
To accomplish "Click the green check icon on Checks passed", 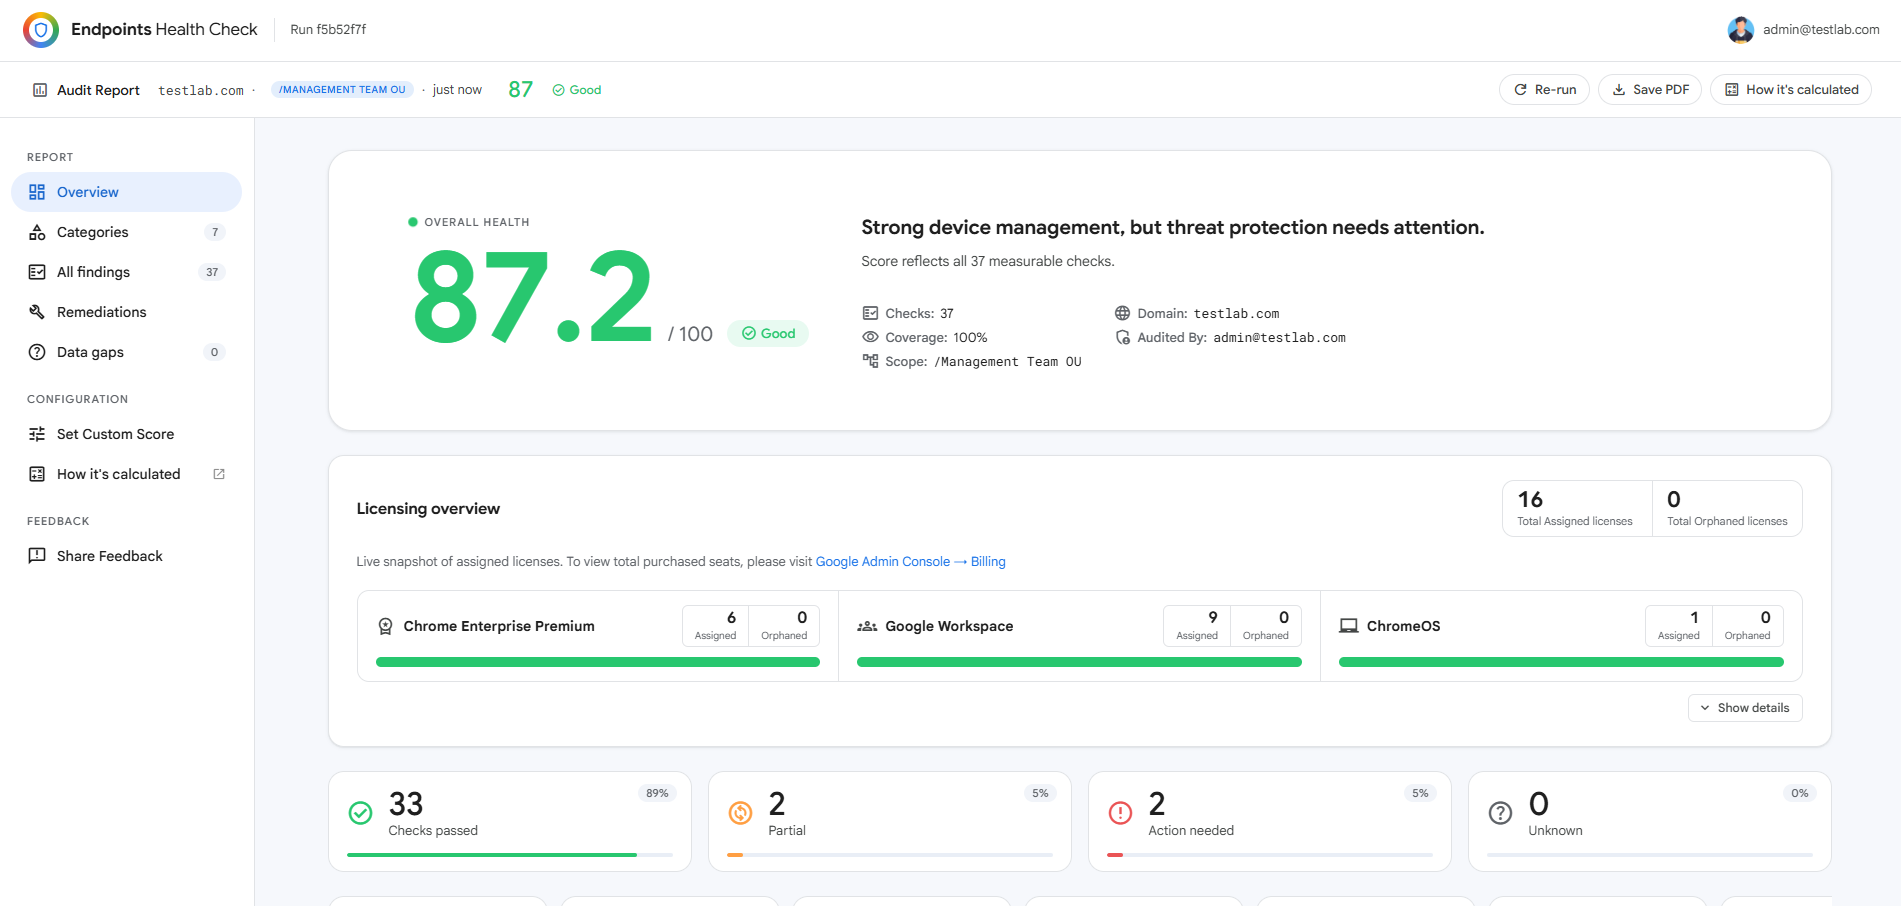I will coord(360,813).
